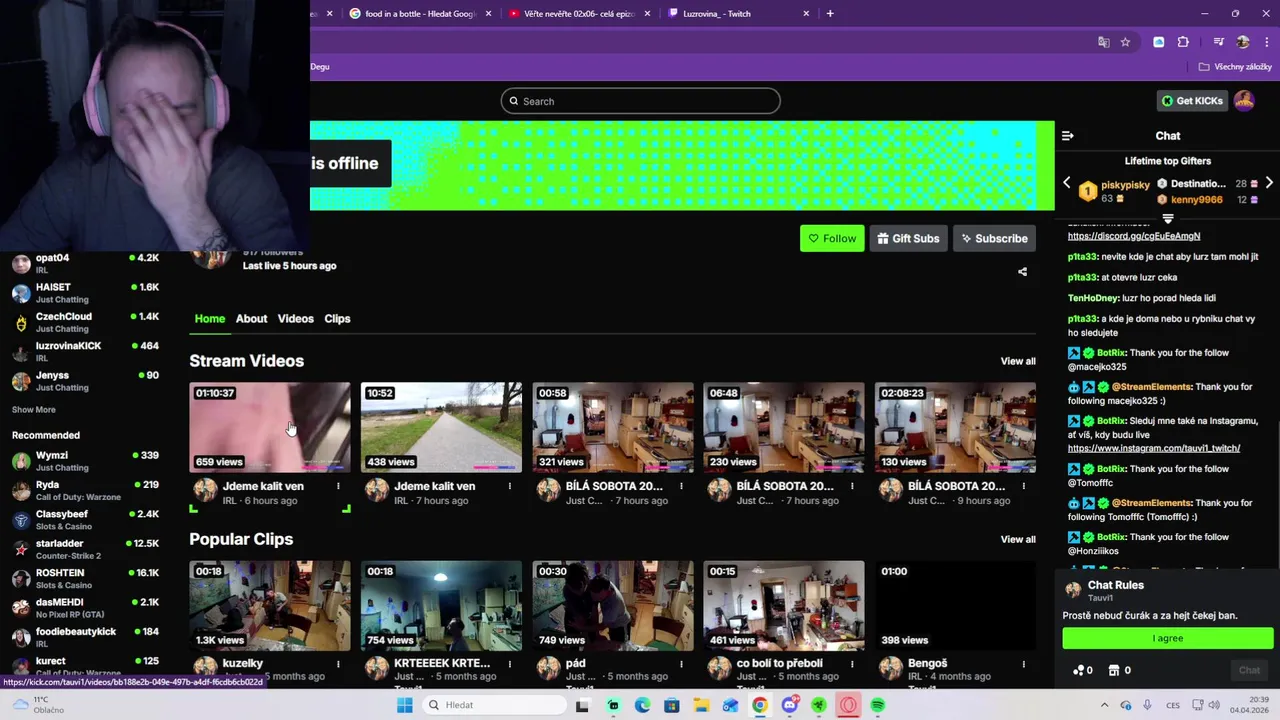The width and height of the screenshot is (1280, 720).
Task: Click the Subscribe button
Action: click(x=994, y=238)
